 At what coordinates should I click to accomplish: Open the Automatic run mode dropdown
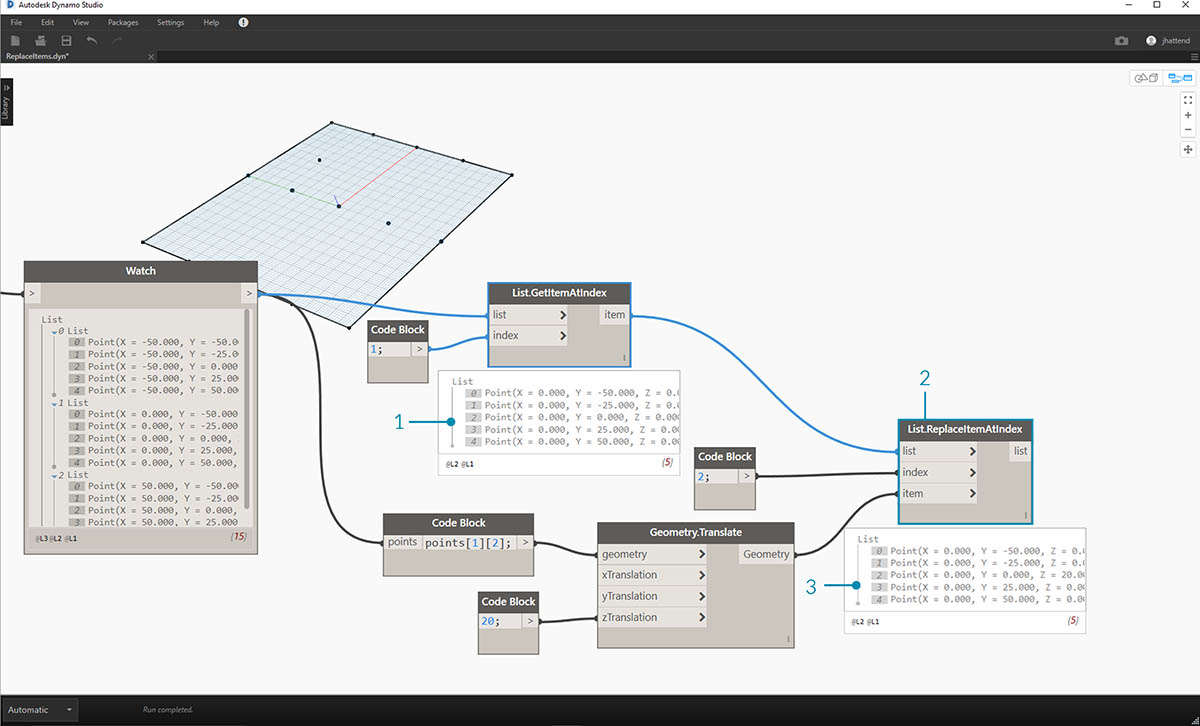tap(69, 710)
